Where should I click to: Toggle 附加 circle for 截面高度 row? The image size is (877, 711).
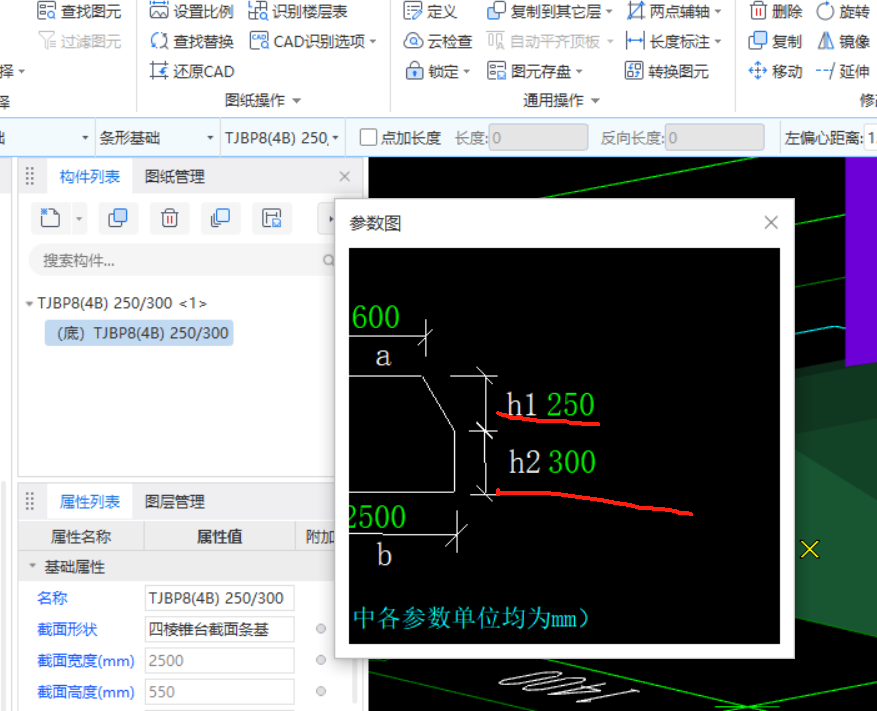point(320,691)
